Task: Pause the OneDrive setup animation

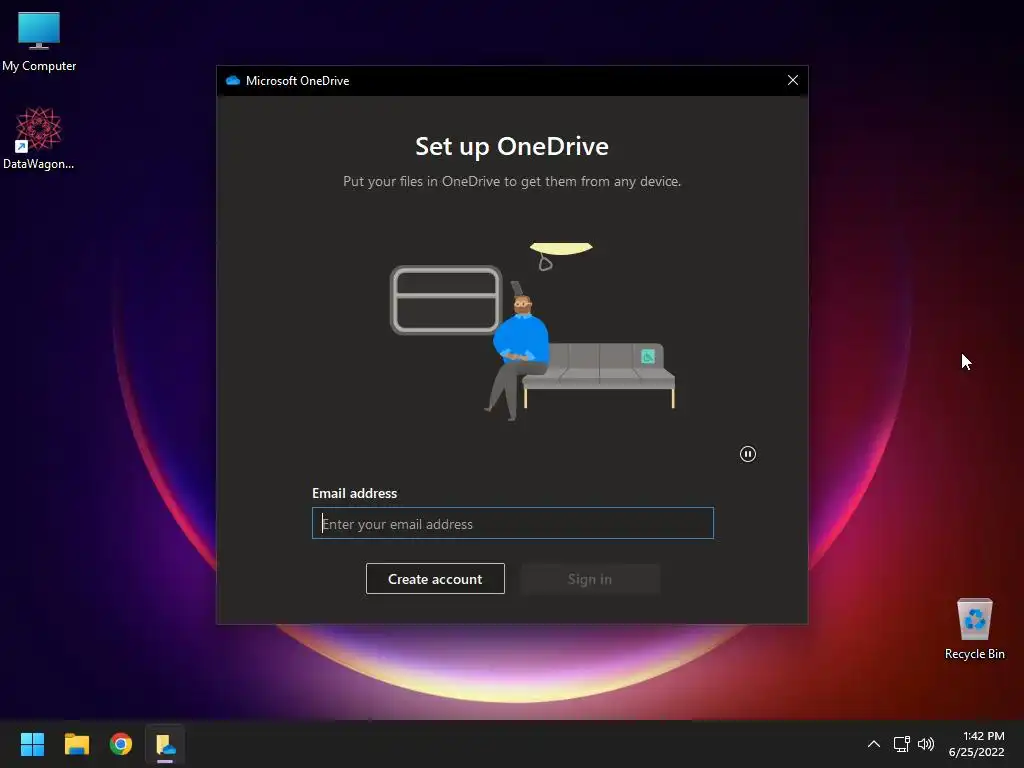Action: click(x=748, y=454)
